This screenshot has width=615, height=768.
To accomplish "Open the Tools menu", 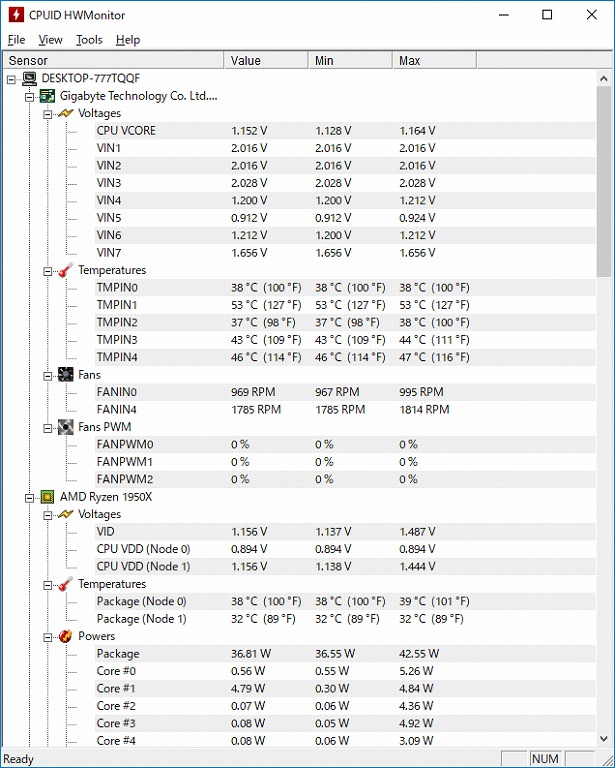I will click(x=89, y=40).
